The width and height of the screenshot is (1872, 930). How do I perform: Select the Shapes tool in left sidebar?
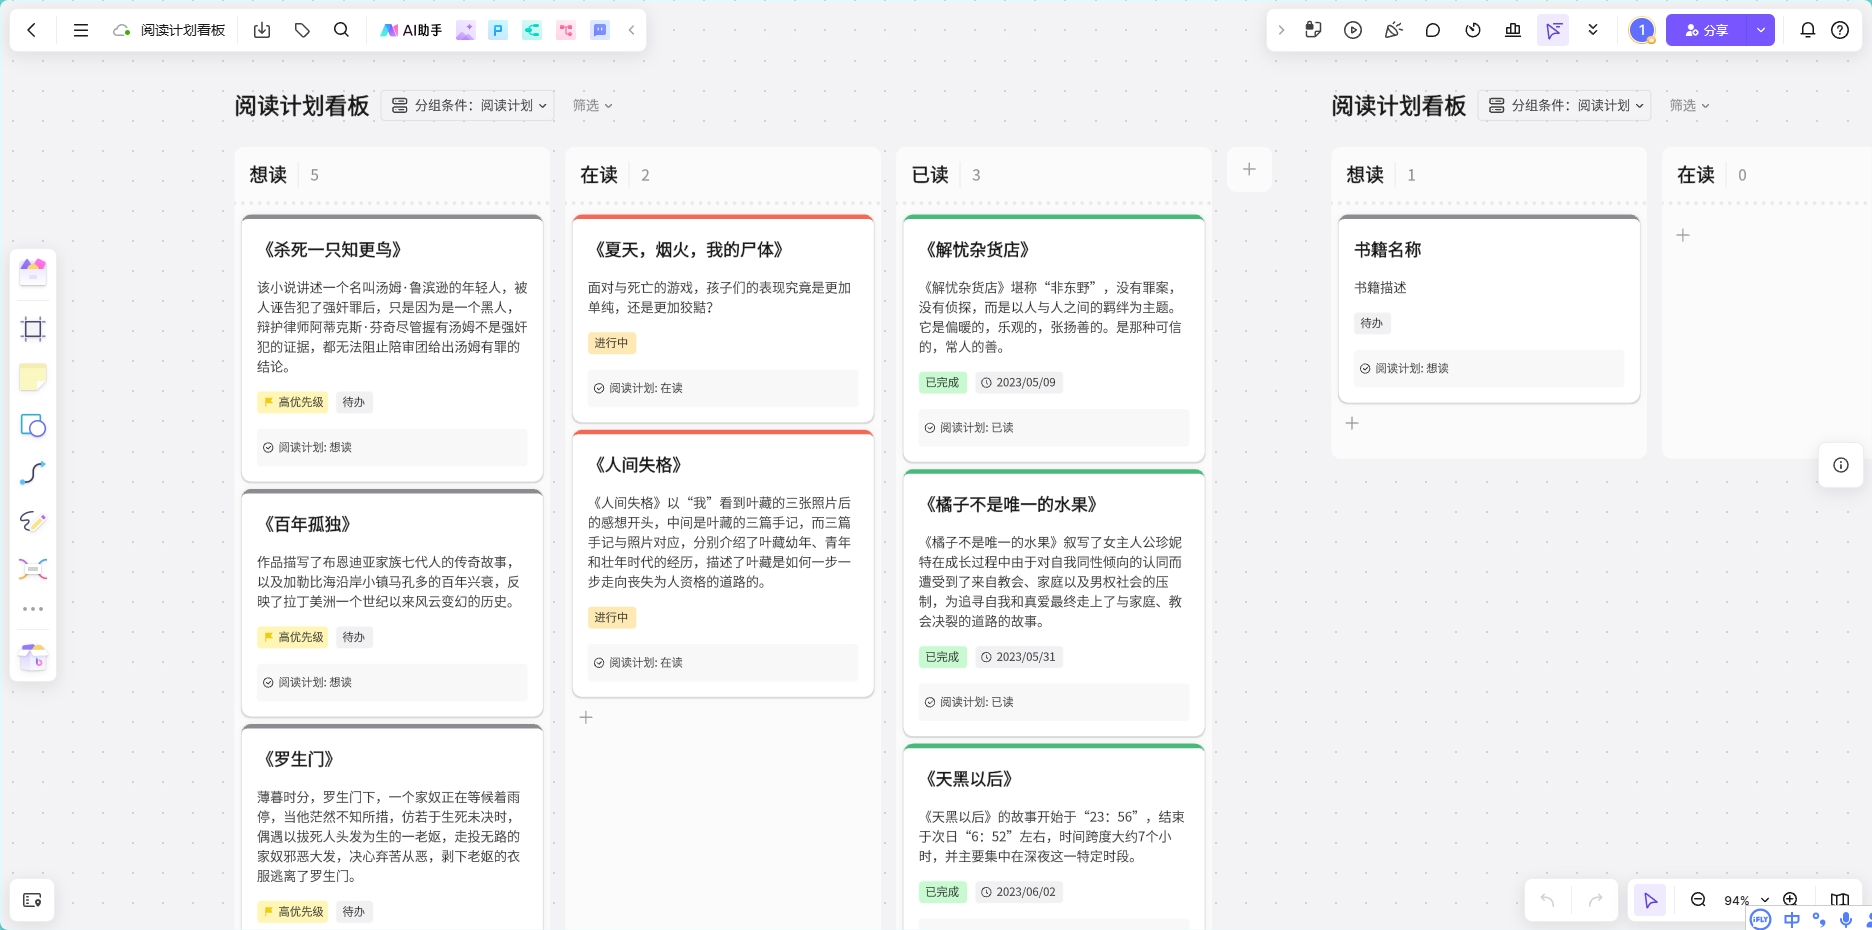pos(33,425)
